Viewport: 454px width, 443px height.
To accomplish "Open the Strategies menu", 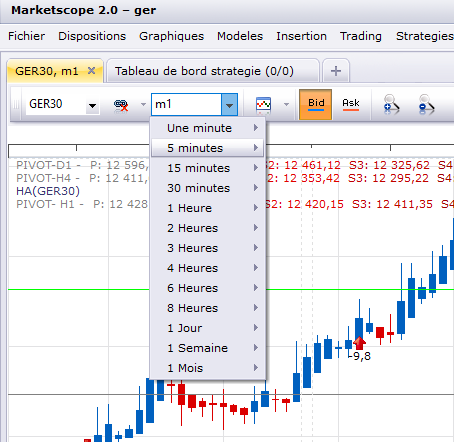I will click(425, 36).
